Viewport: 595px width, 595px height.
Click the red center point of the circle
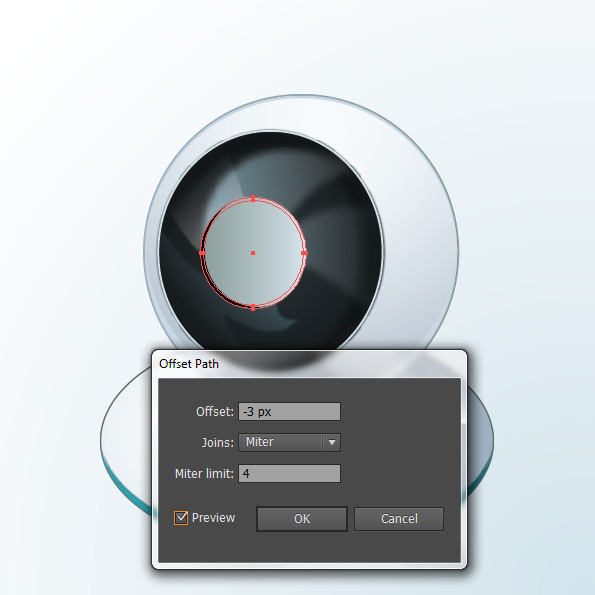253,253
